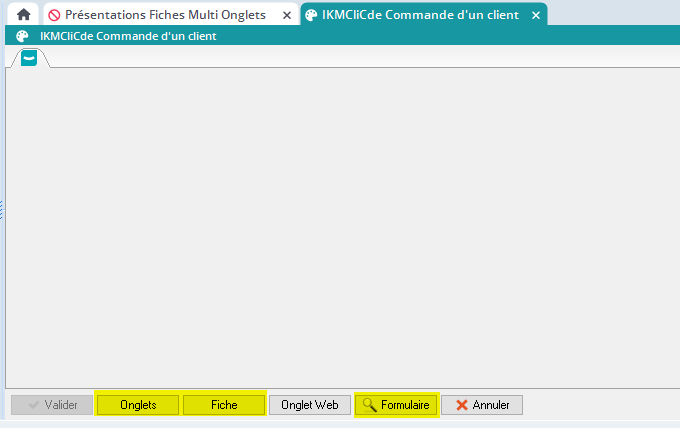The width and height of the screenshot is (680, 428).
Task: Click the header title IKMCliCde Commande d'un client
Action: click(128, 36)
